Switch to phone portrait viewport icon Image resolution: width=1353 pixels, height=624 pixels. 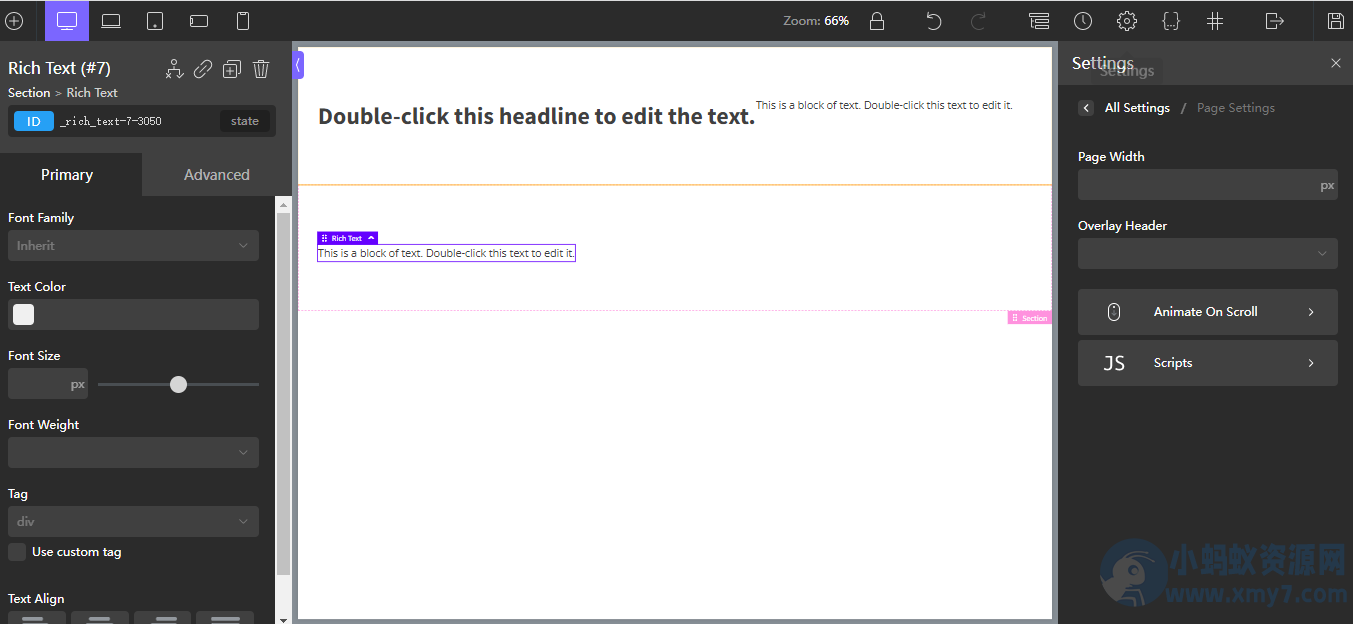pyautogui.click(x=242, y=21)
